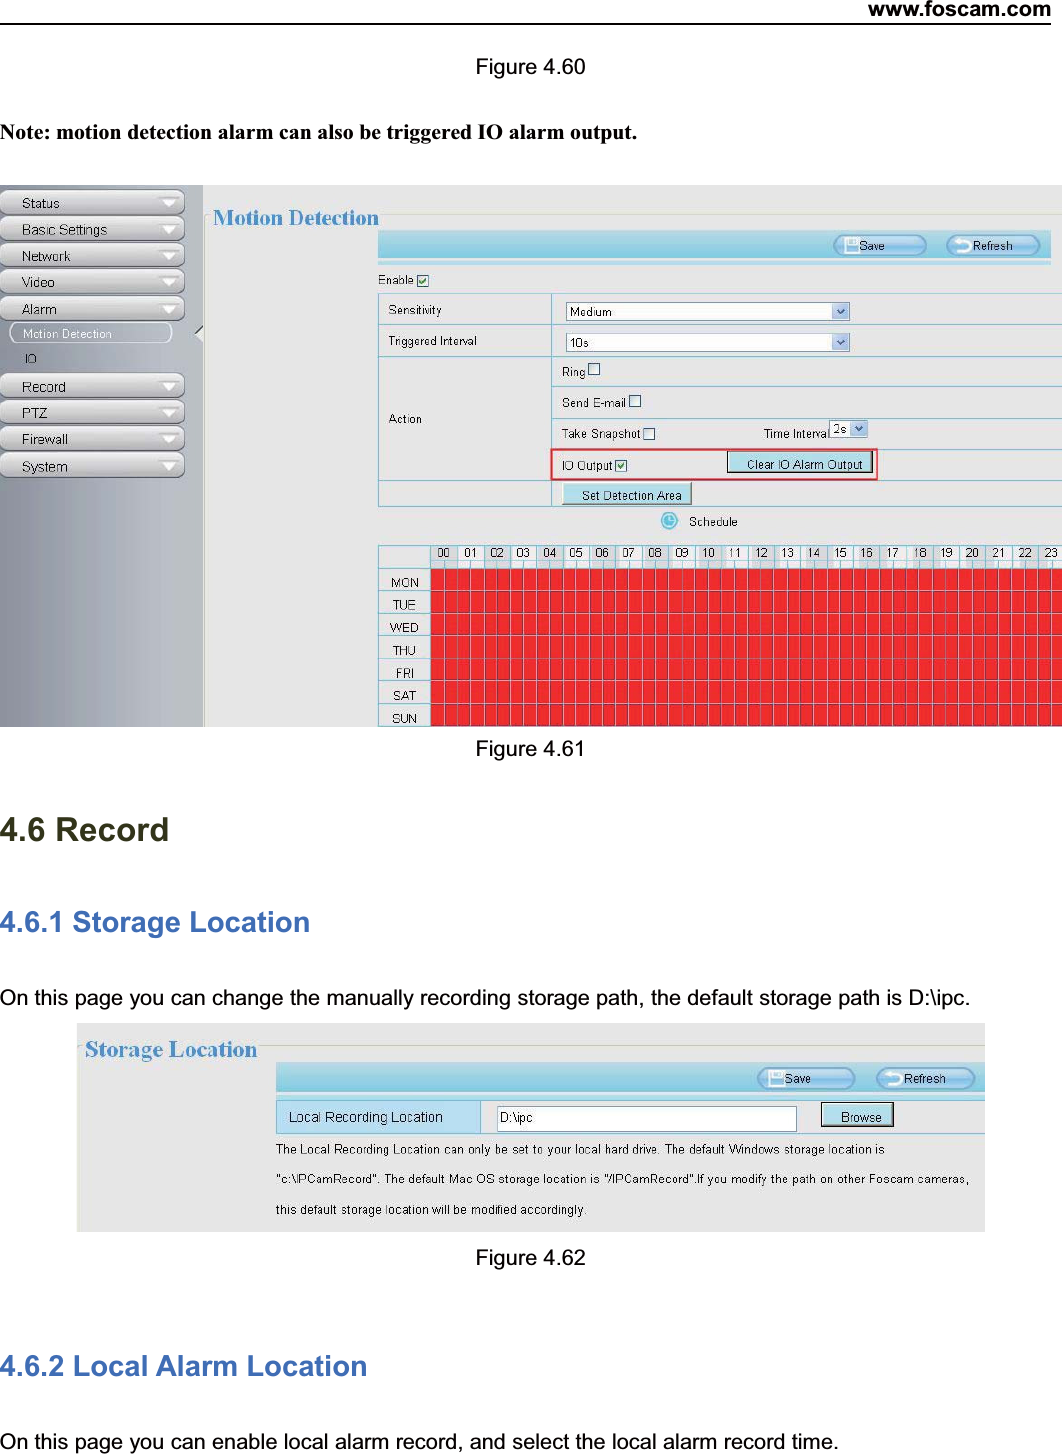The width and height of the screenshot is (1062, 1454).
Task: Click the www.foscam.com header link
Action: point(959,10)
